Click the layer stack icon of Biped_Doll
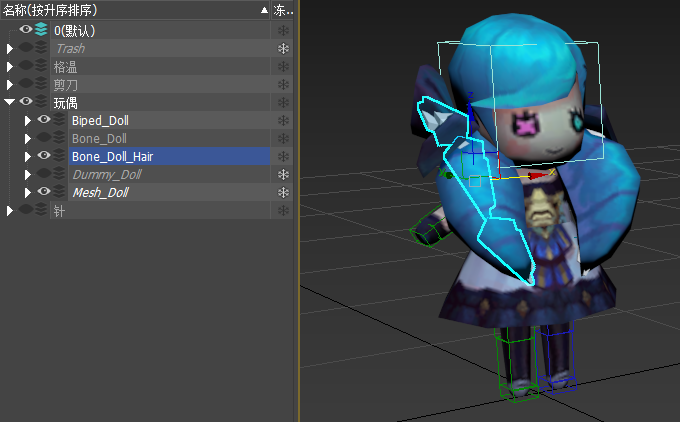This screenshot has width=680, height=422. point(59,120)
